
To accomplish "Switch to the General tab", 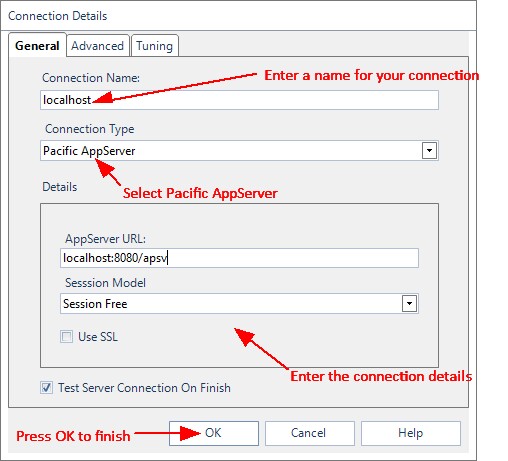I will point(37,45).
